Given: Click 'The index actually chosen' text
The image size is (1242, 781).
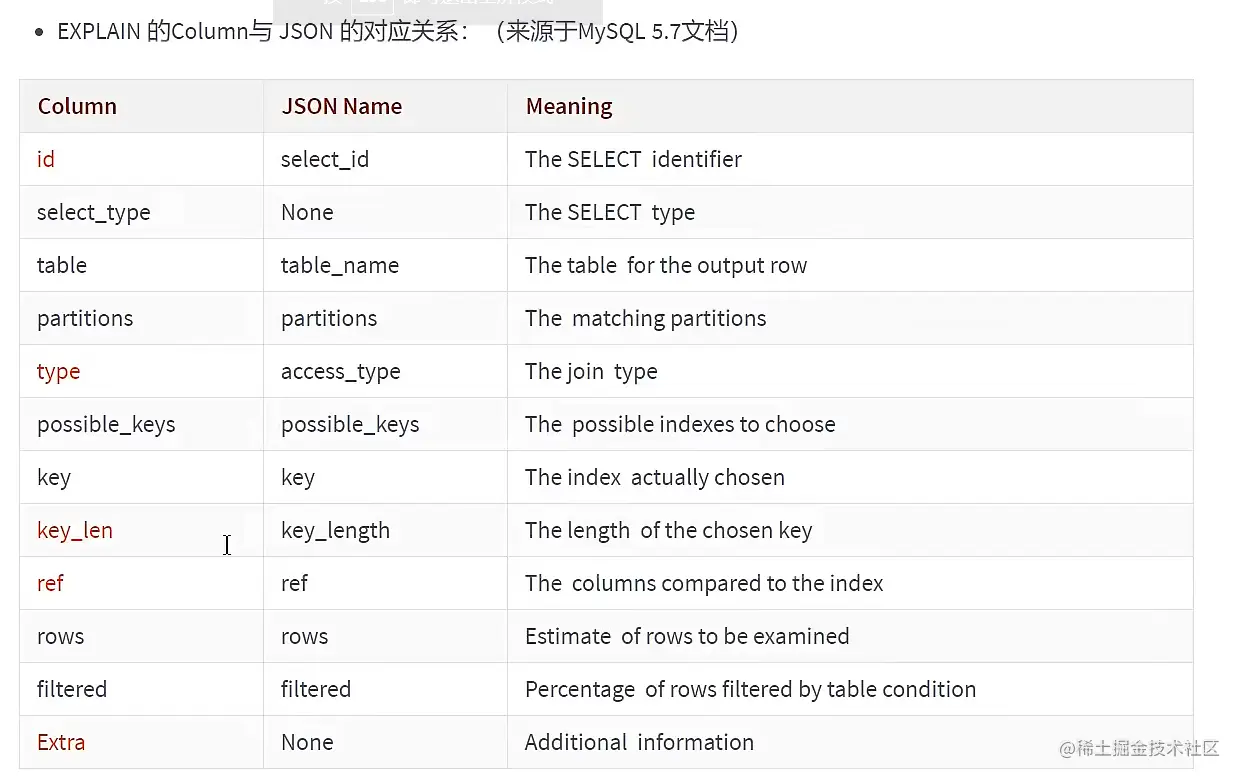Looking at the screenshot, I should [654, 477].
